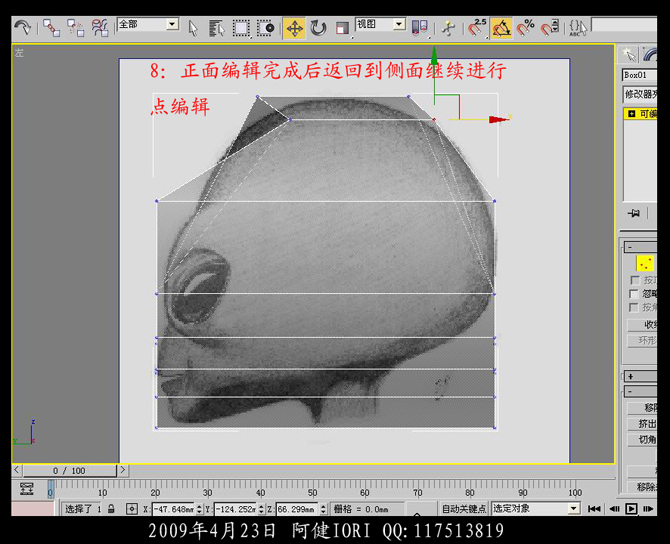Toggle the Spinner Snap icon
The width and height of the screenshot is (670, 544).
(x=550, y=28)
